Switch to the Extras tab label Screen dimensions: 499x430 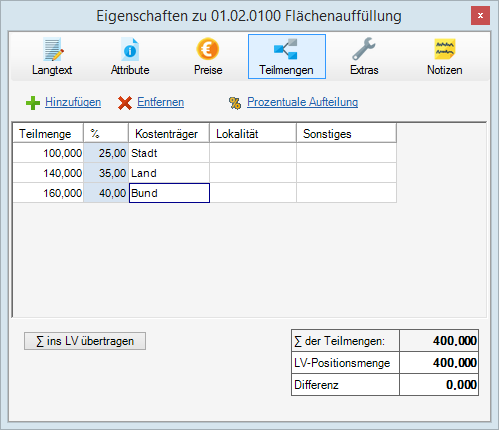pos(364,70)
